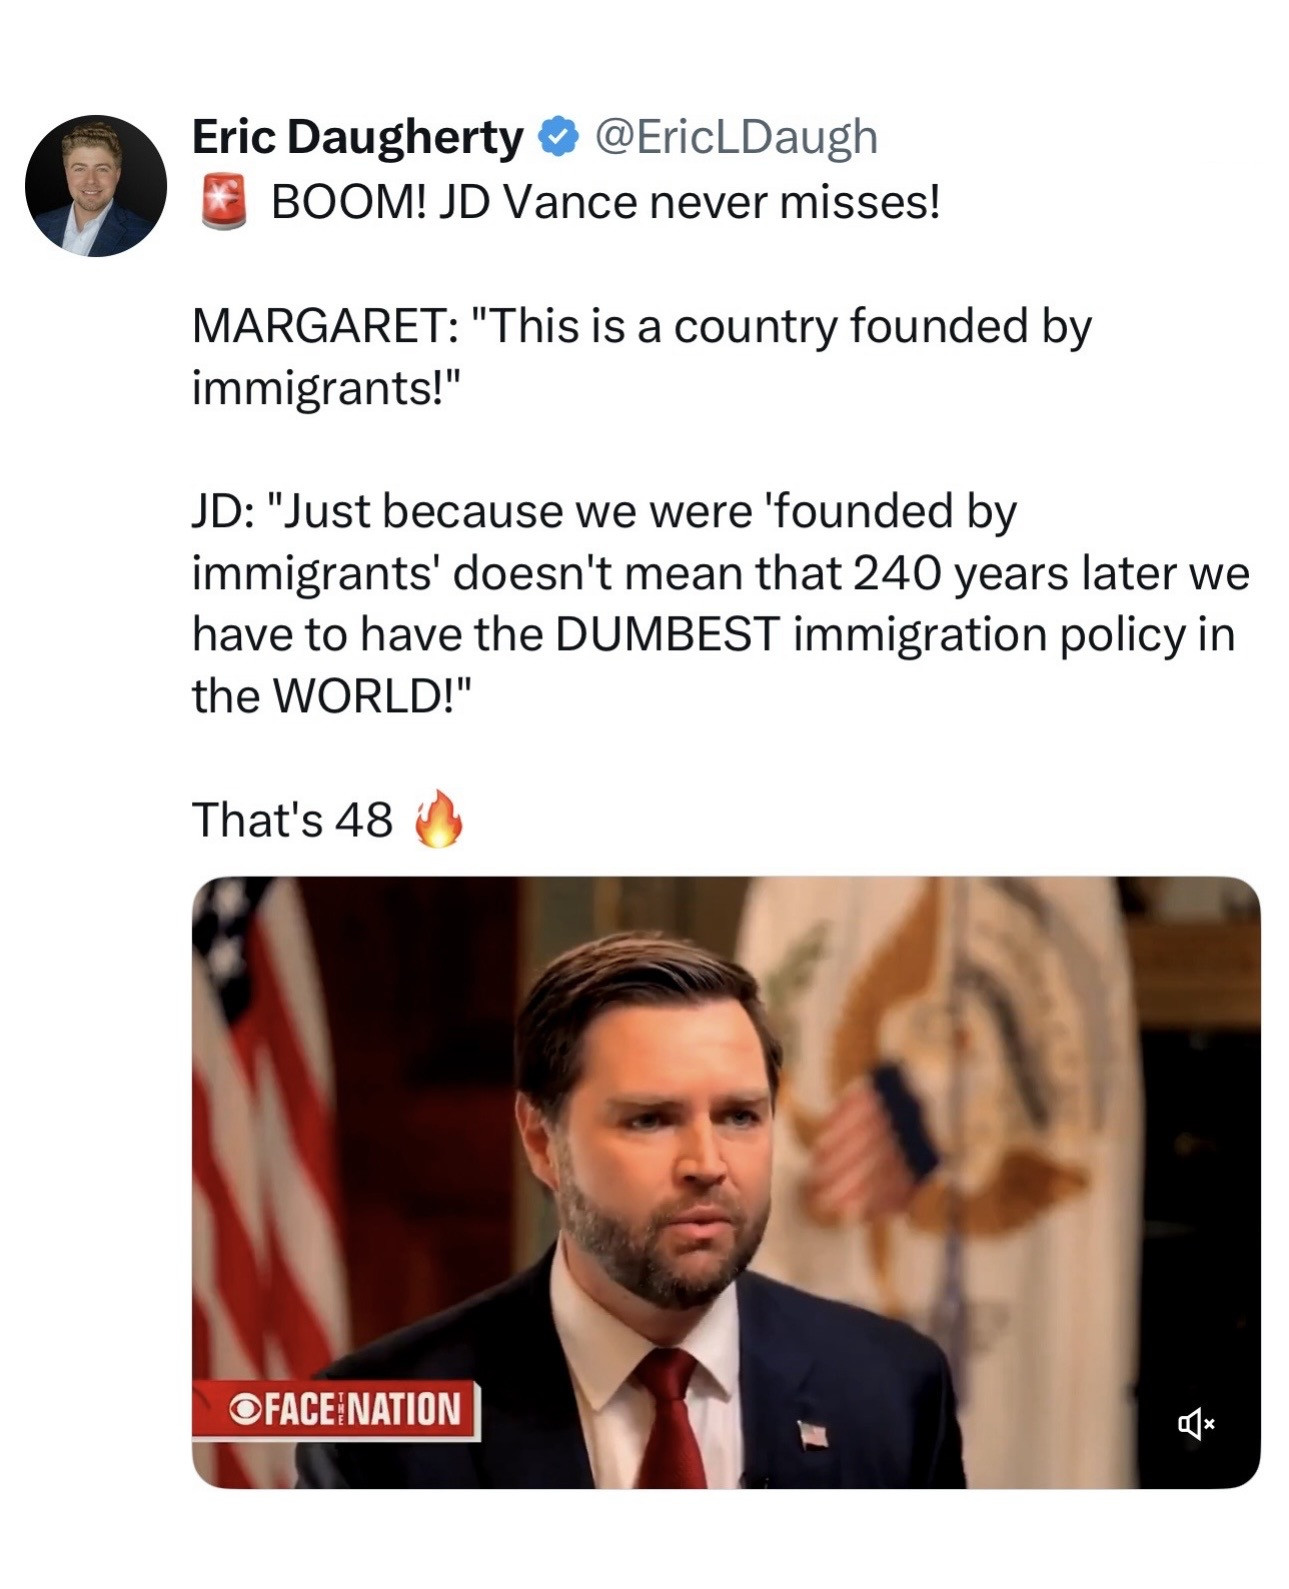Image resolution: width=1289 pixels, height=1589 pixels.
Task: Click the CBS eye logo in video
Action: (245, 1409)
